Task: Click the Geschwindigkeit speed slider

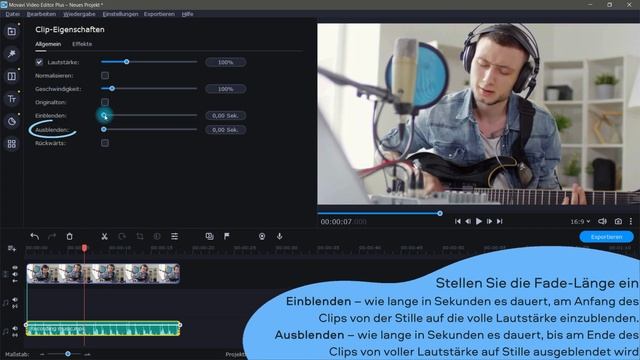Action: tap(149, 89)
